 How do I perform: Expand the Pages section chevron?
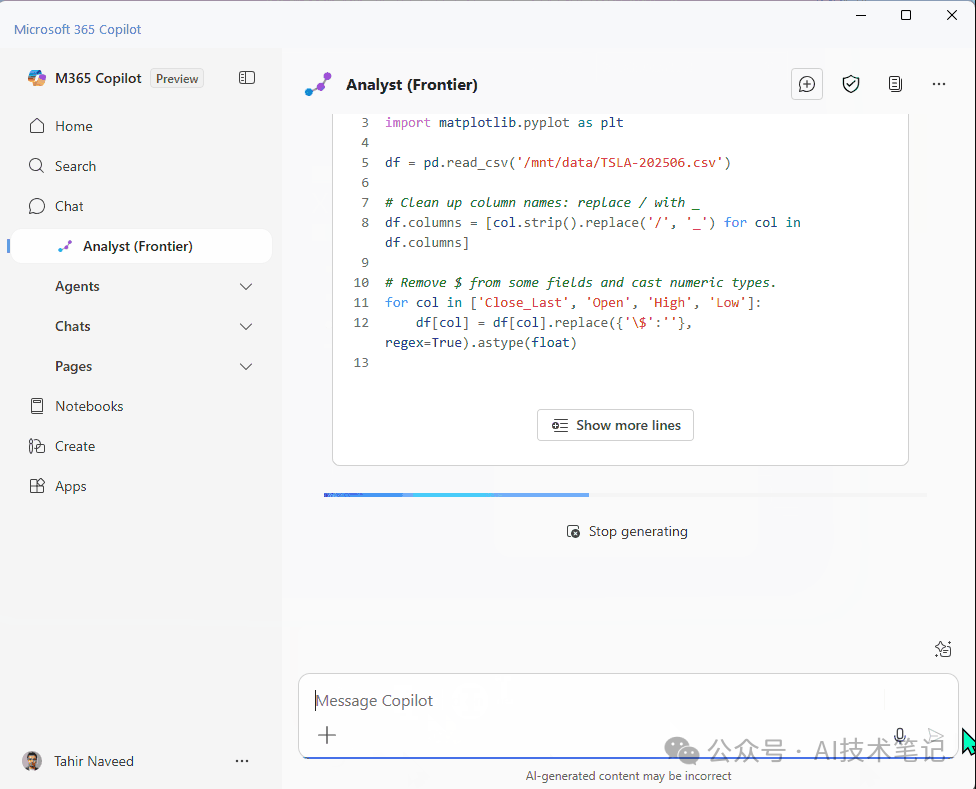(246, 366)
